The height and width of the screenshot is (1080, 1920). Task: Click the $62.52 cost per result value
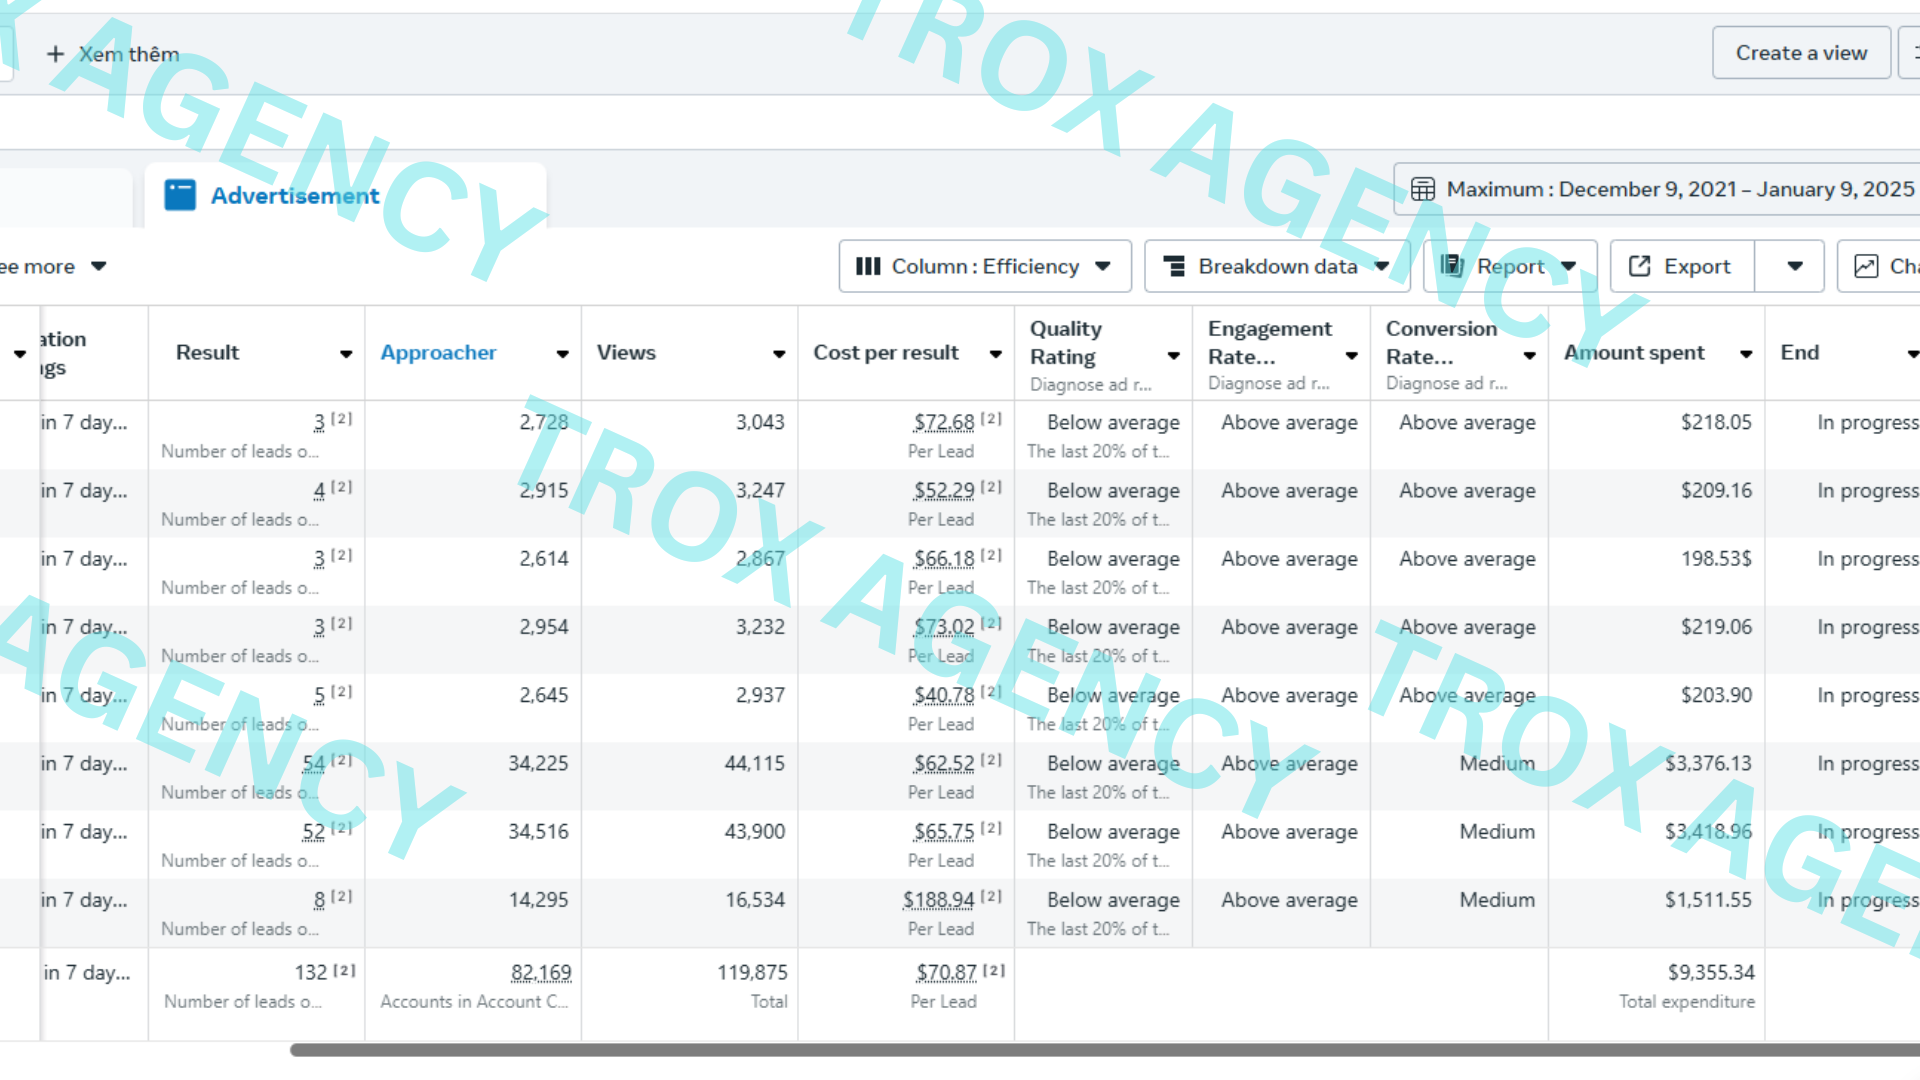tap(944, 763)
